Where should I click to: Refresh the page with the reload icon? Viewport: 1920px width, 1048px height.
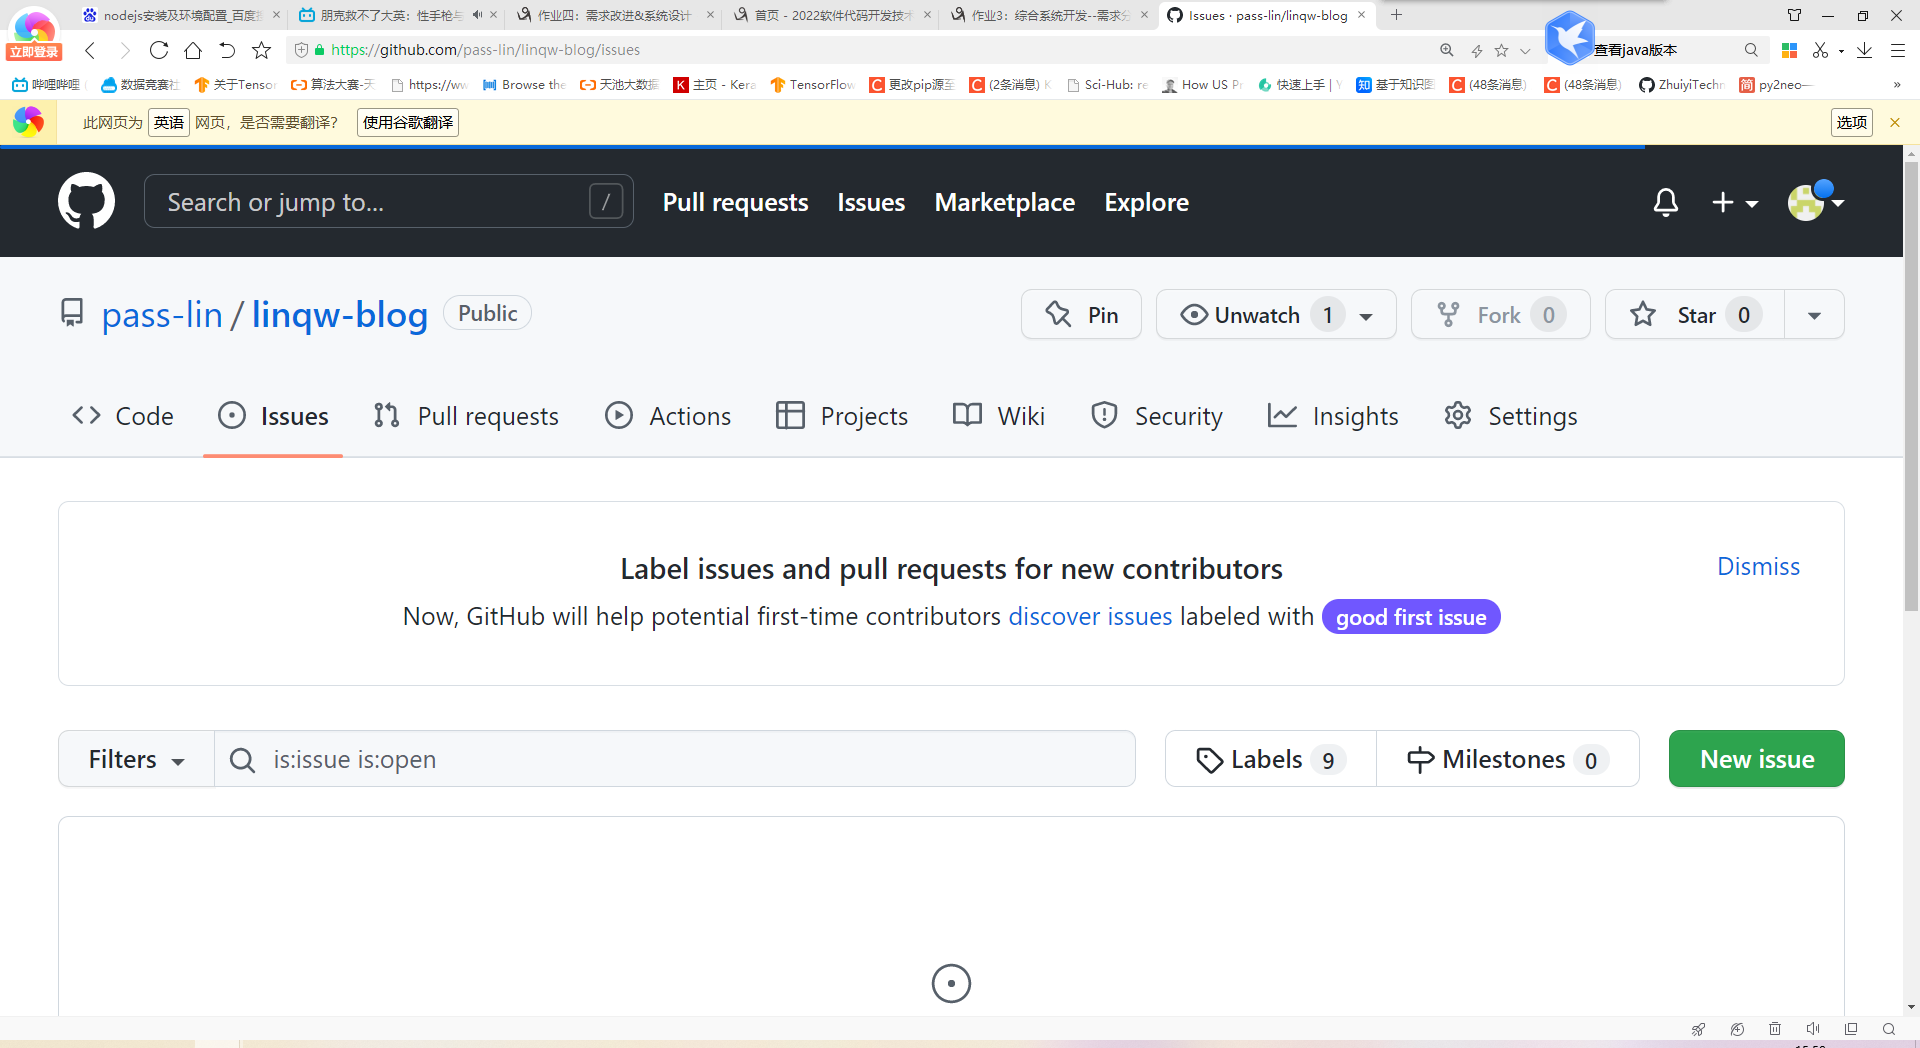(x=158, y=50)
